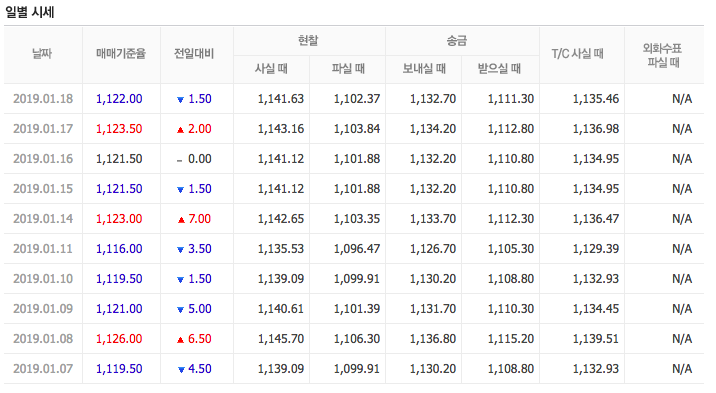
Task: Click receive value 1,111.30
Action: pos(511,99)
